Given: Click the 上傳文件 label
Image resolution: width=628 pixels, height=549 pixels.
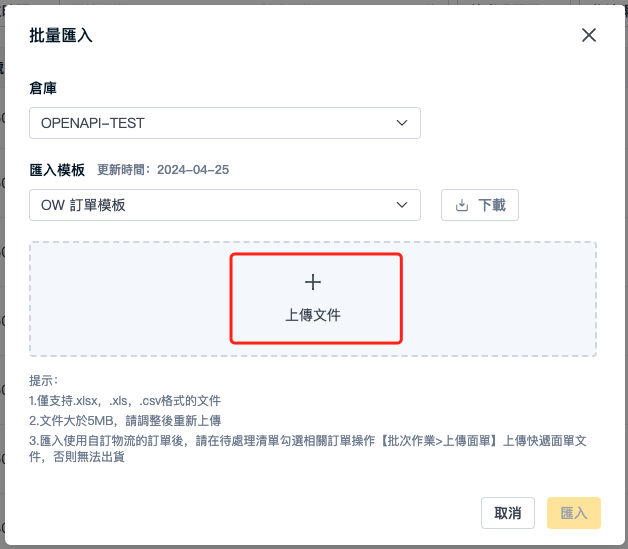Looking at the screenshot, I should tap(313, 315).
